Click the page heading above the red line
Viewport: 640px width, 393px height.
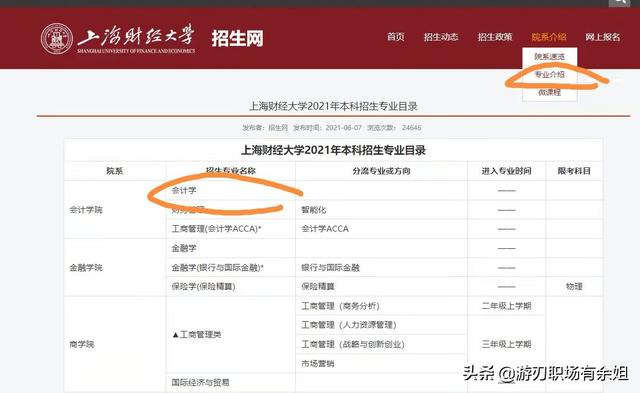333,107
